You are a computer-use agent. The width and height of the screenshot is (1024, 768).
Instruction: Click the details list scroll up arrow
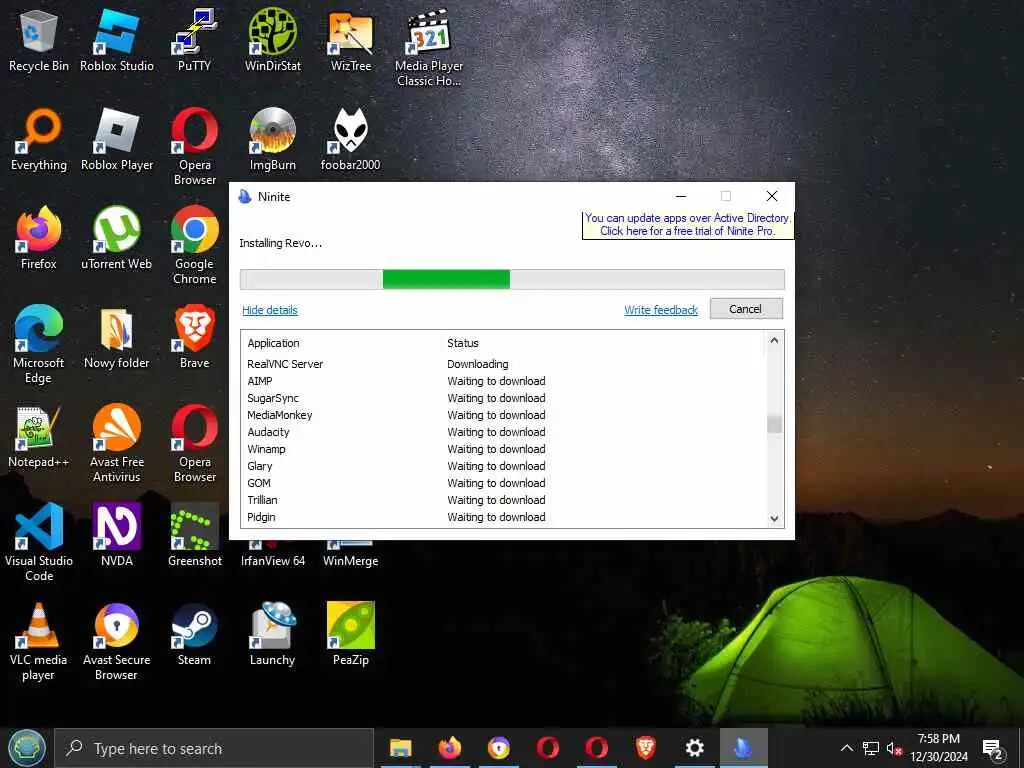(x=774, y=340)
